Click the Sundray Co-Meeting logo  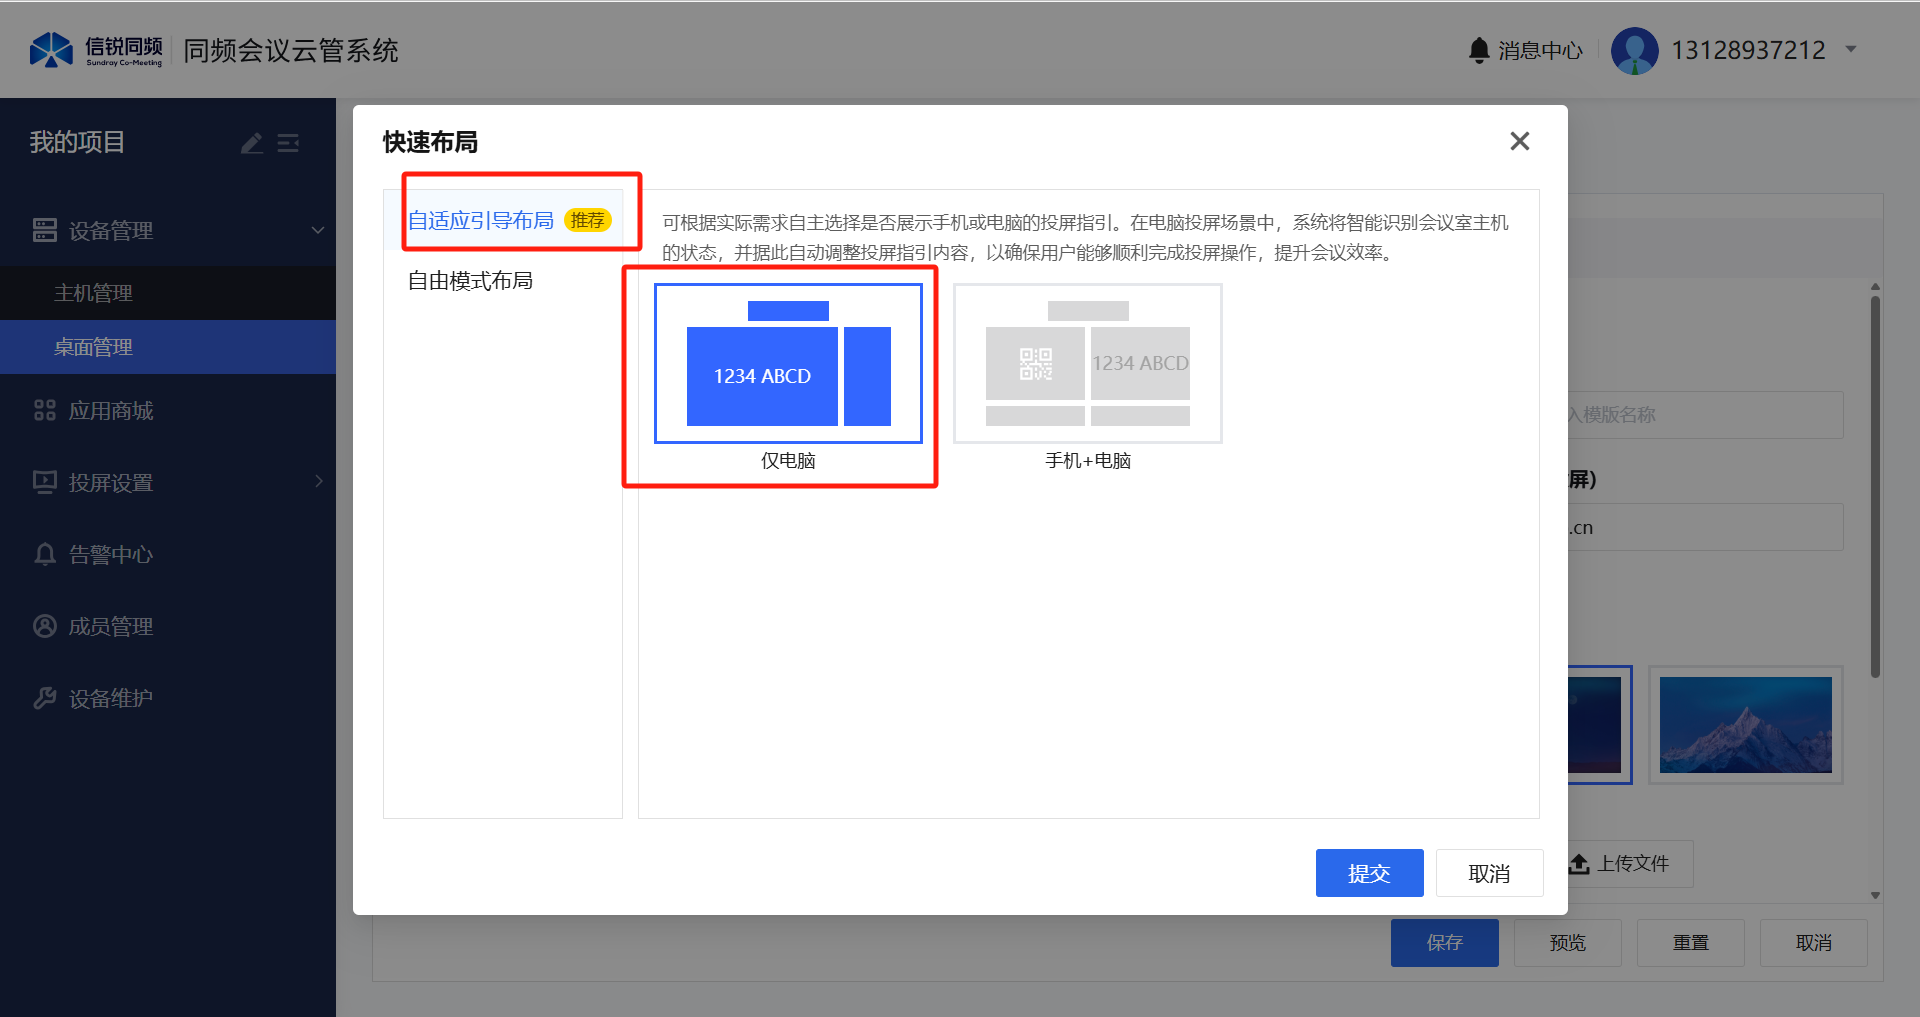click(x=96, y=50)
